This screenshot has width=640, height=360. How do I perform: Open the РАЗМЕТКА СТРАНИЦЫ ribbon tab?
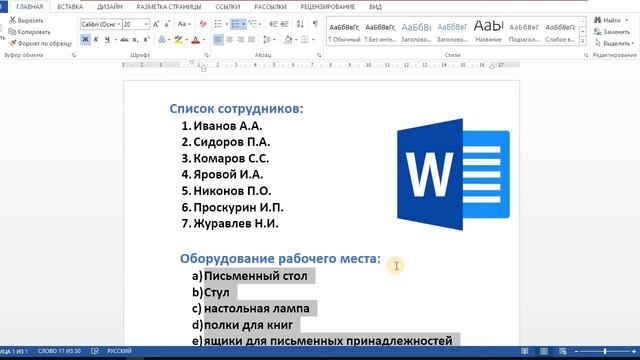click(169, 7)
